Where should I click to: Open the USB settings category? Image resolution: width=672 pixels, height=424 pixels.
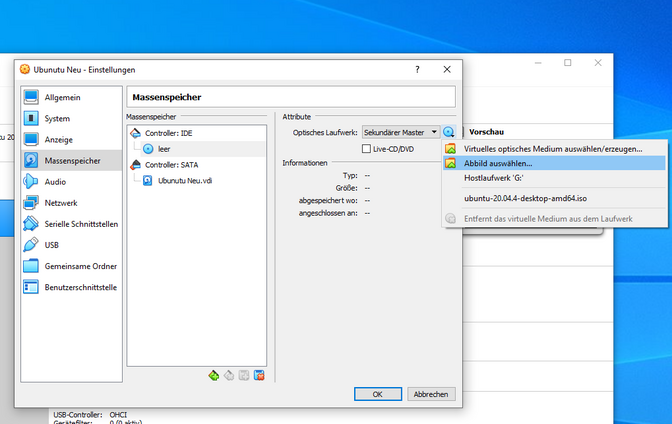pos(52,245)
